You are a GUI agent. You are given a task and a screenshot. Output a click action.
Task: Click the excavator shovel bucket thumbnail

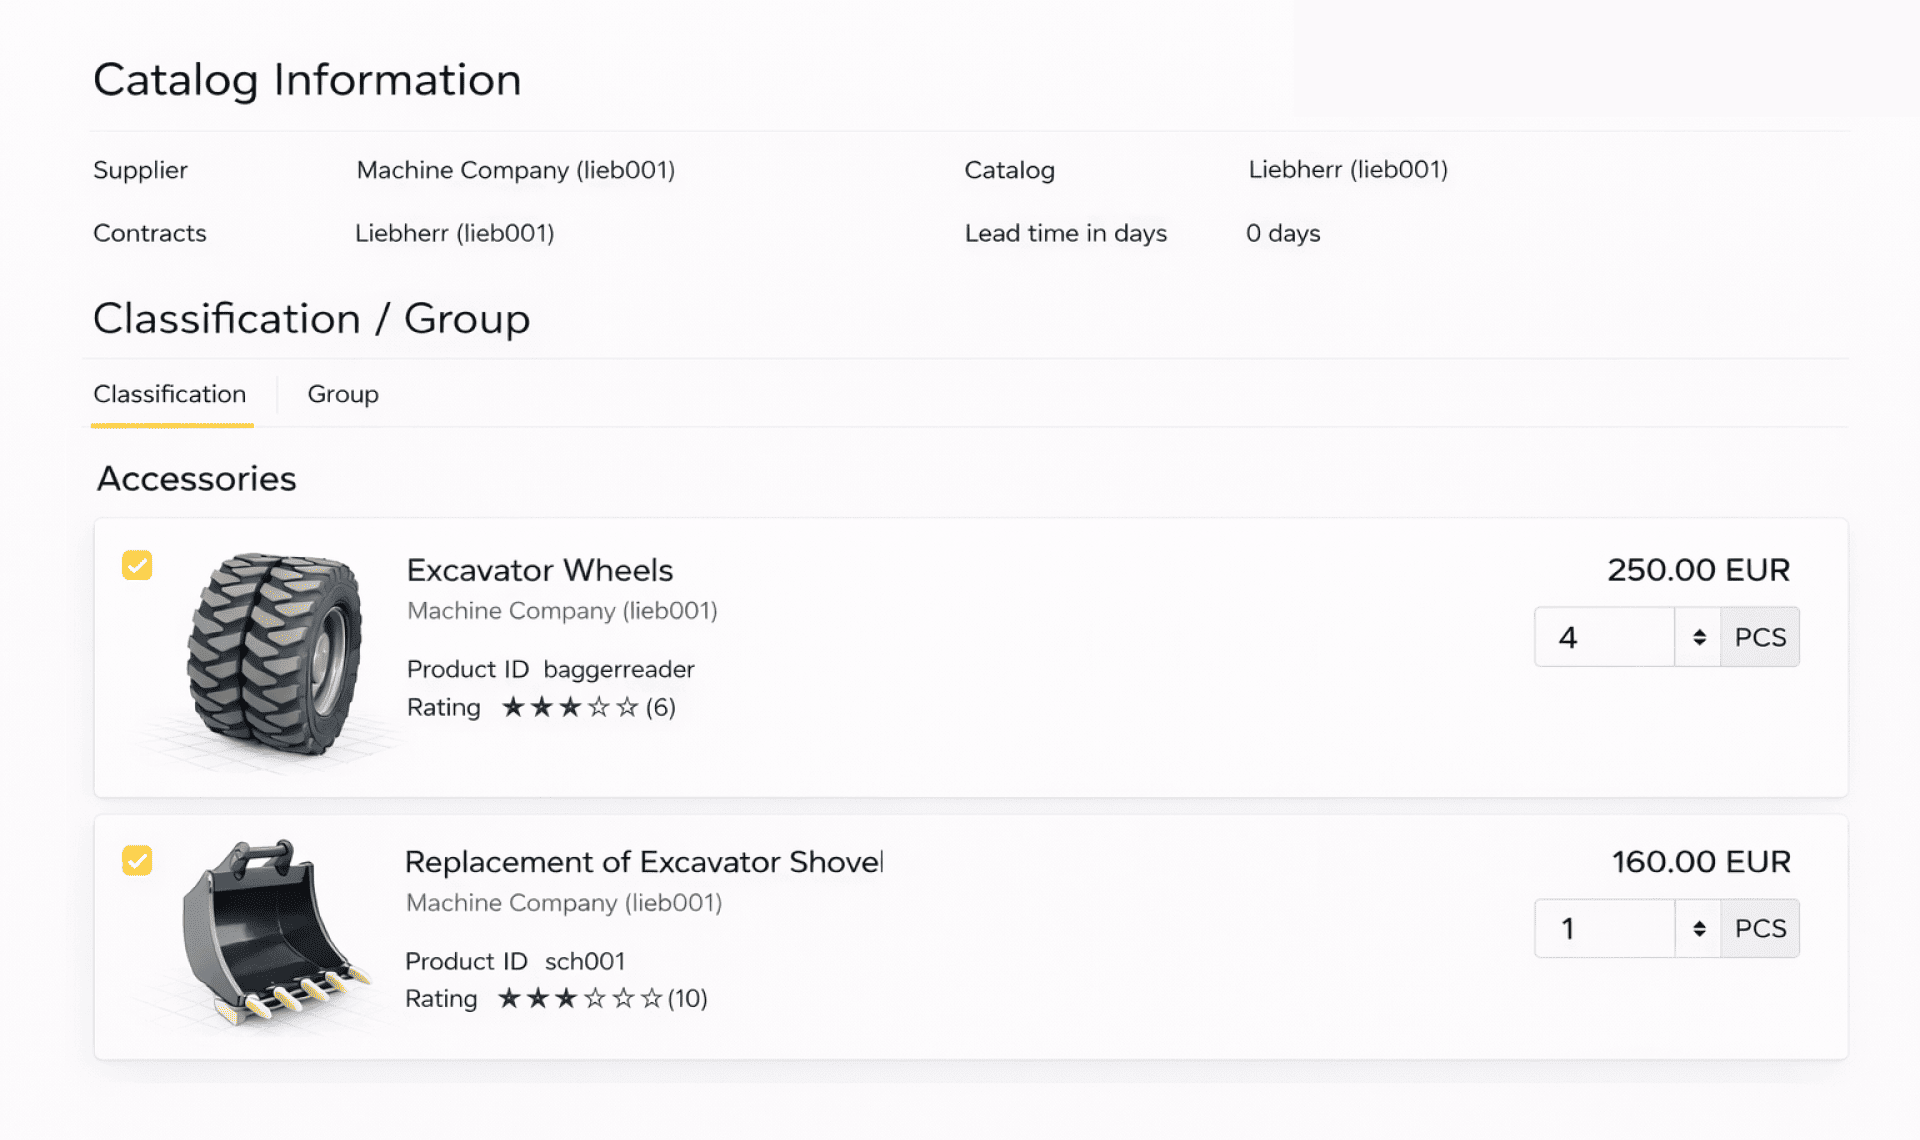[268, 930]
